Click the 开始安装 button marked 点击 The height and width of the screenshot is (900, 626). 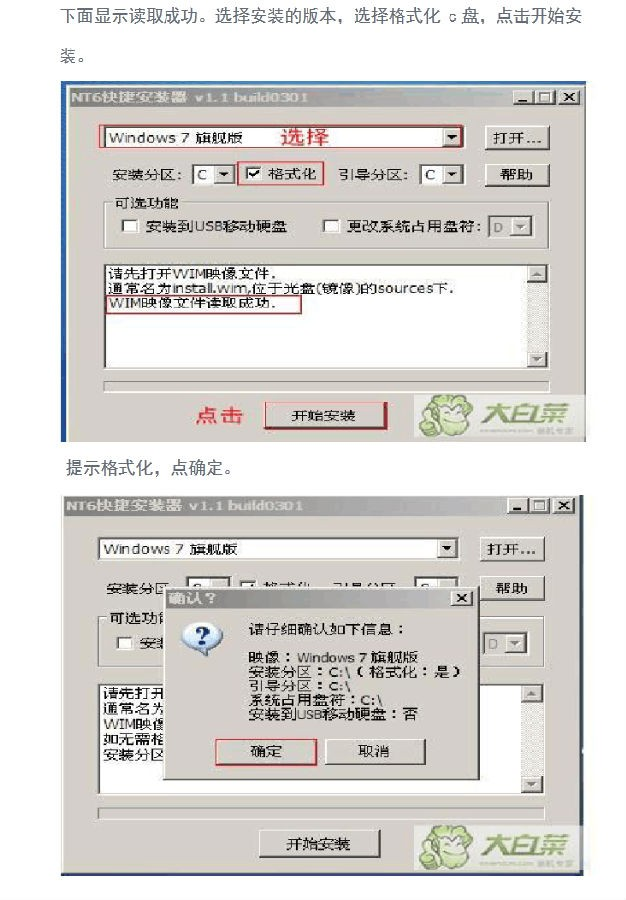click(x=325, y=416)
